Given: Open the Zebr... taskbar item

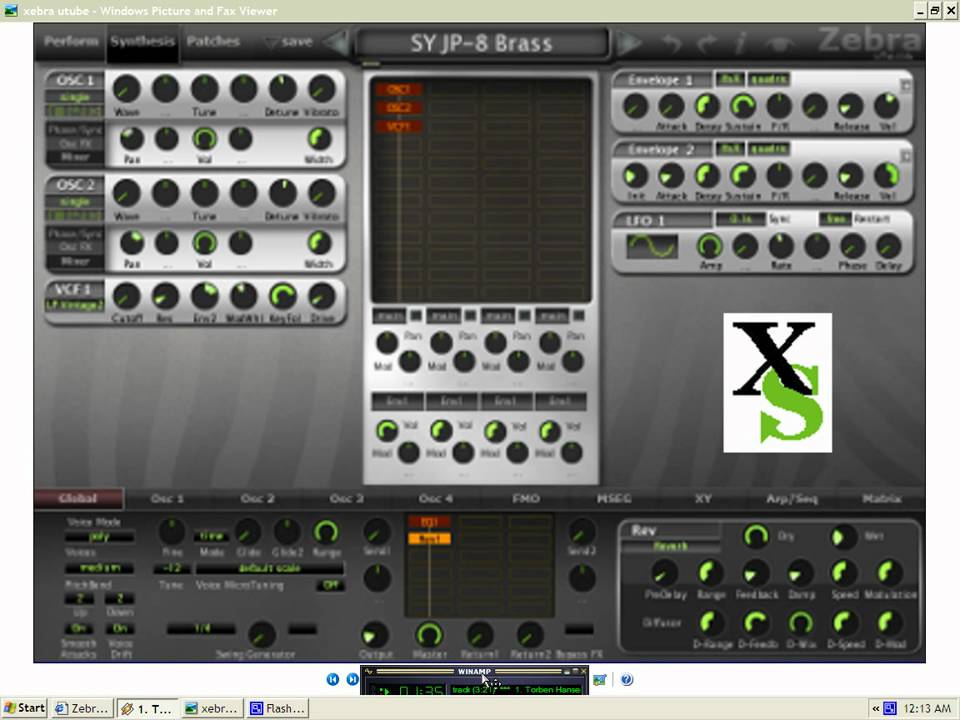Looking at the screenshot, I should pyautogui.click(x=82, y=708).
